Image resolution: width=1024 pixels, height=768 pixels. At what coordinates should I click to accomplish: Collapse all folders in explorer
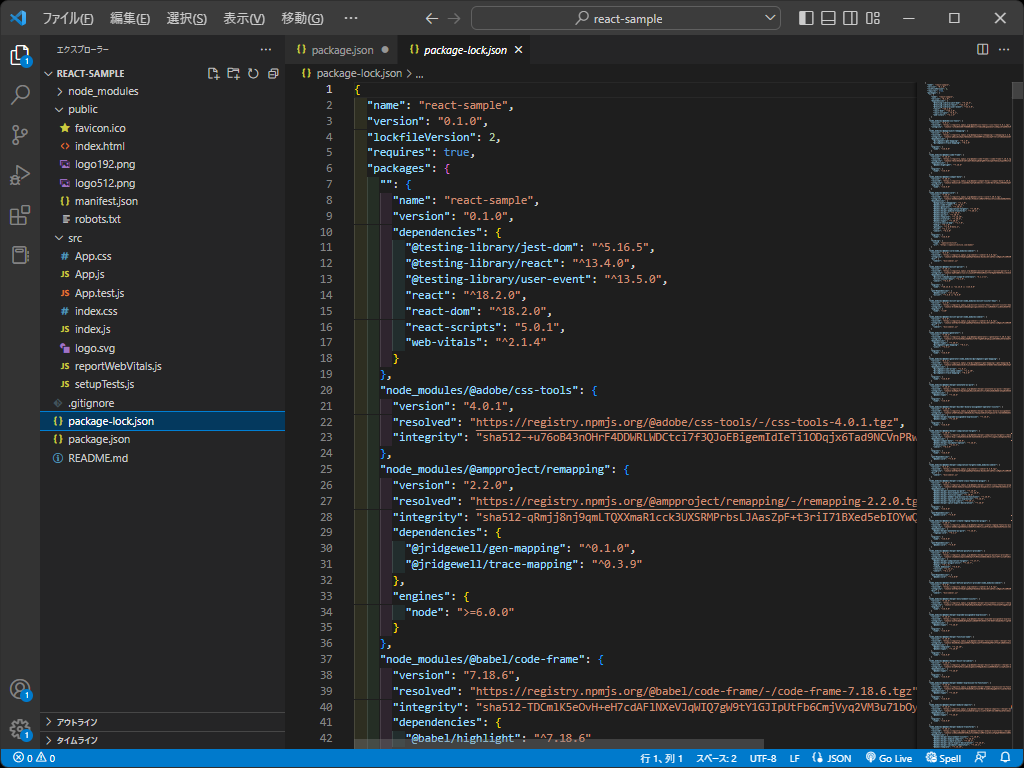(273, 74)
